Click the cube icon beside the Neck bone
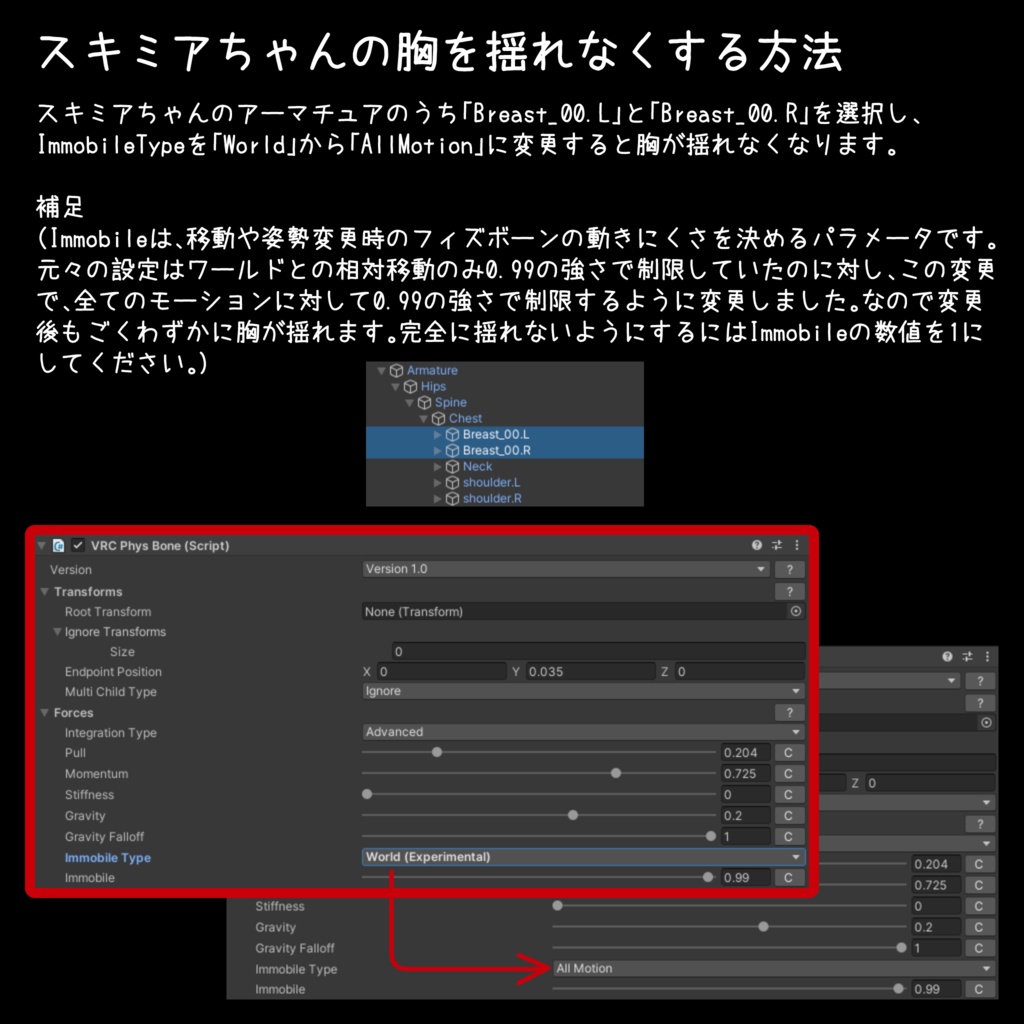This screenshot has height=1024, width=1024. (x=451, y=466)
